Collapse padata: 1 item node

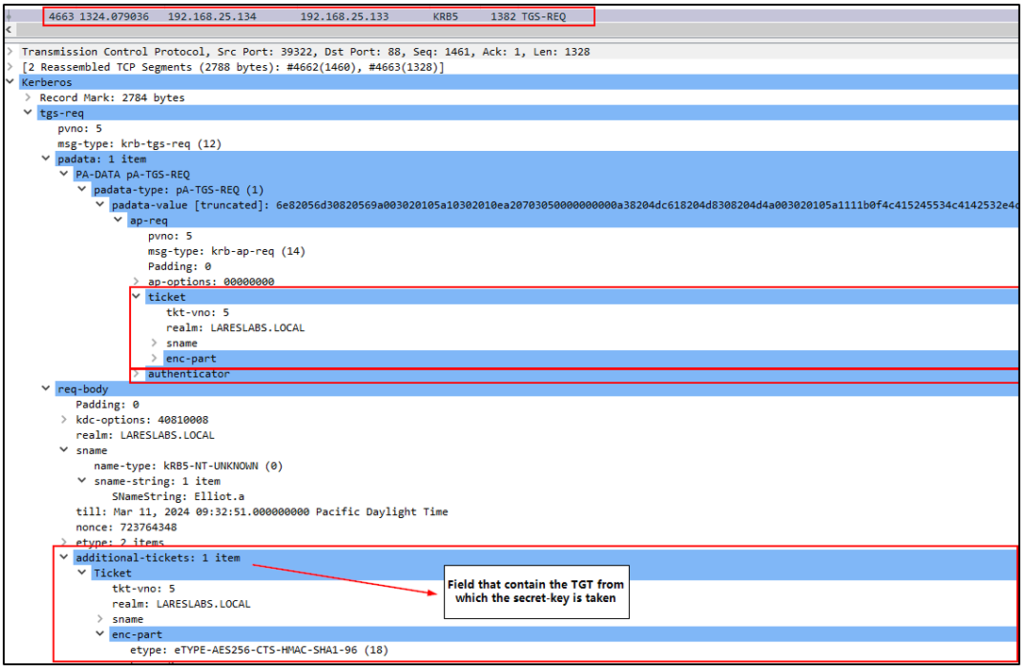click(46, 159)
